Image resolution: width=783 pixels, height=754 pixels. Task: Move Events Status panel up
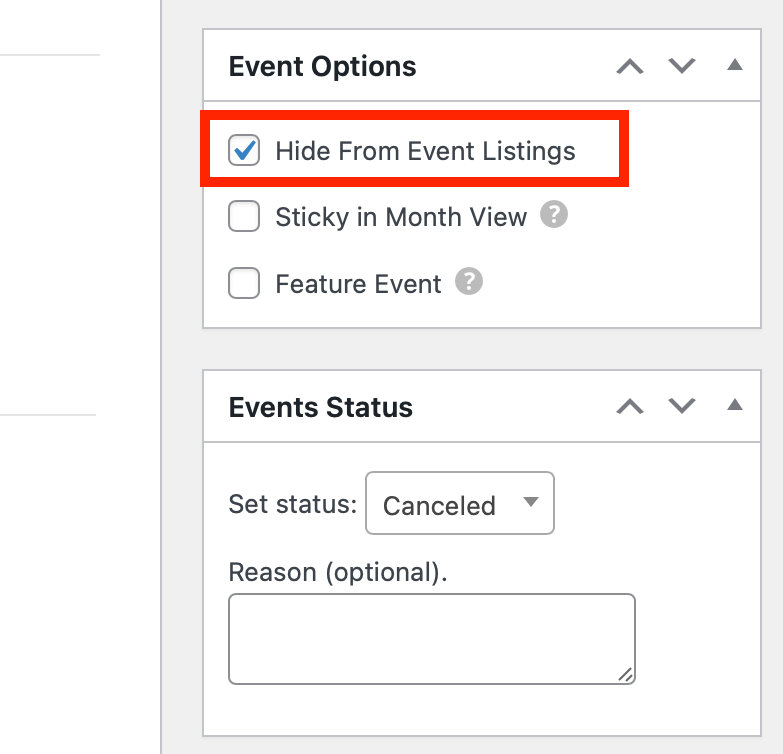coord(630,407)
